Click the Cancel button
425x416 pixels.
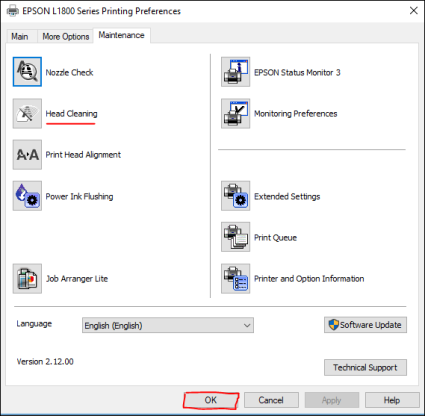click(x=271, y=400)
